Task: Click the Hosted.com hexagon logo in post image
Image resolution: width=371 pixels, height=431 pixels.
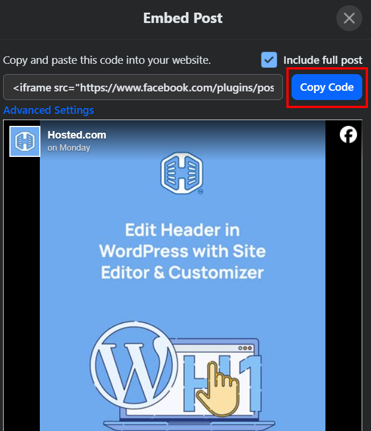Action: click(x=182, y=173)
